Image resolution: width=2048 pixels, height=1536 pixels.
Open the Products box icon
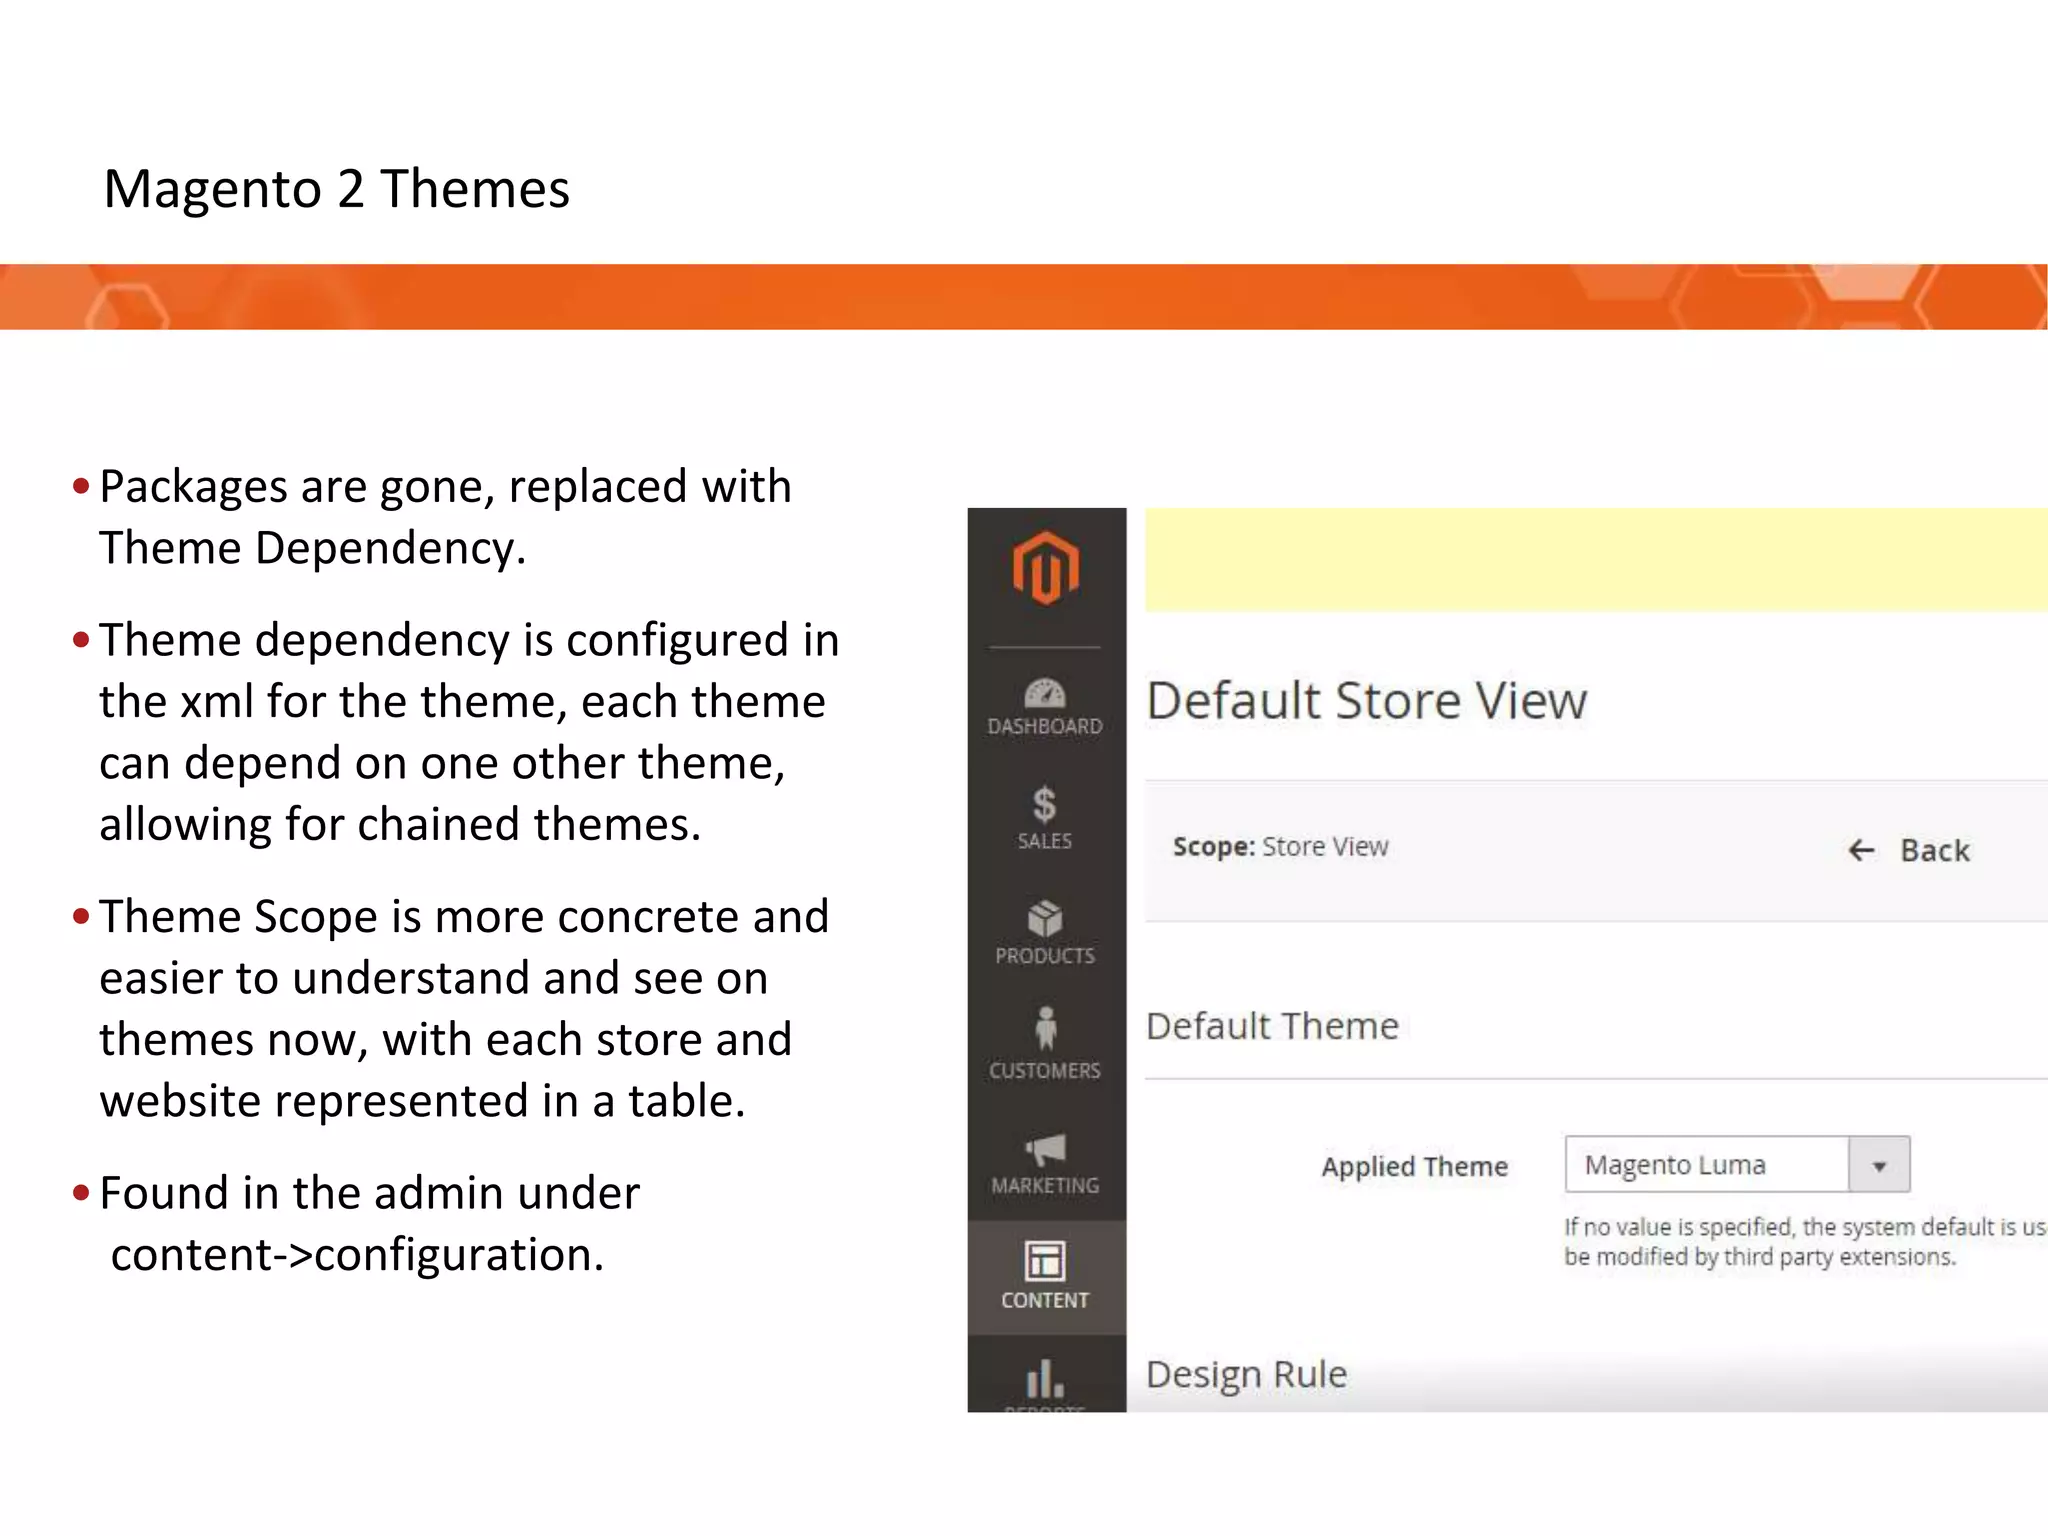pyautogui.click(x=1045, y=918)
